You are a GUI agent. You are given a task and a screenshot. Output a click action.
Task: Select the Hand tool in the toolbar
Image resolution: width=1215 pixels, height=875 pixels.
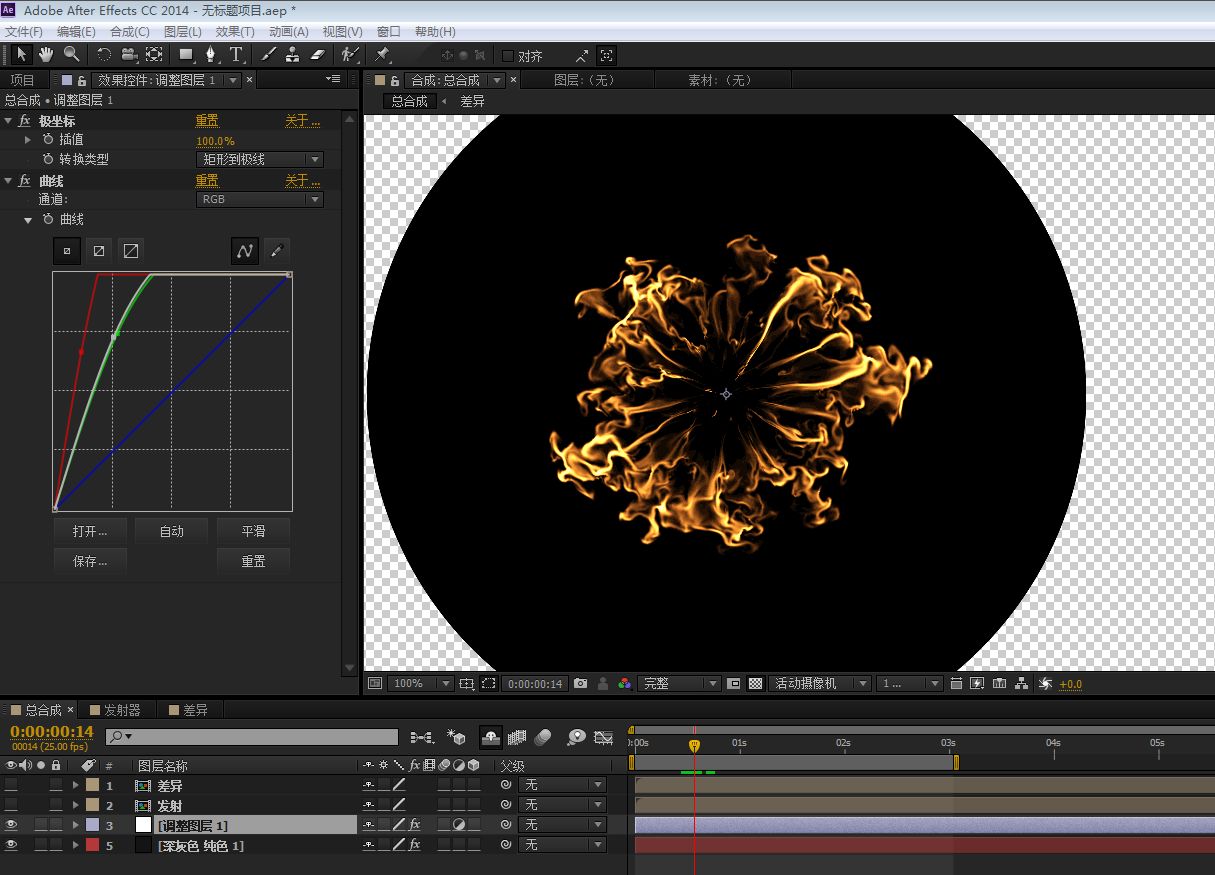click(46, 54)
